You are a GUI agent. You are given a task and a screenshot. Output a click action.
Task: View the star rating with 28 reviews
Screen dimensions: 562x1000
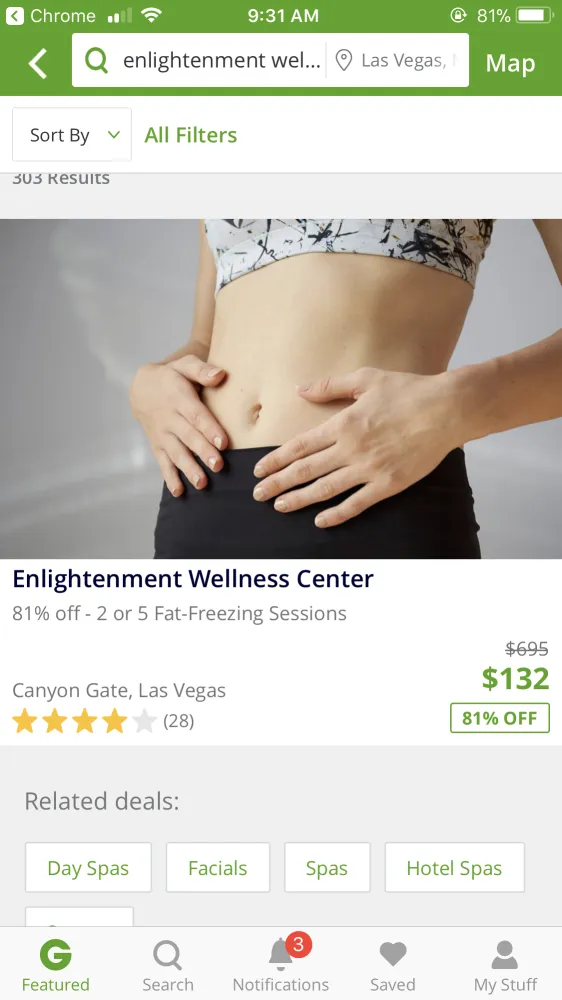(103, 721)
